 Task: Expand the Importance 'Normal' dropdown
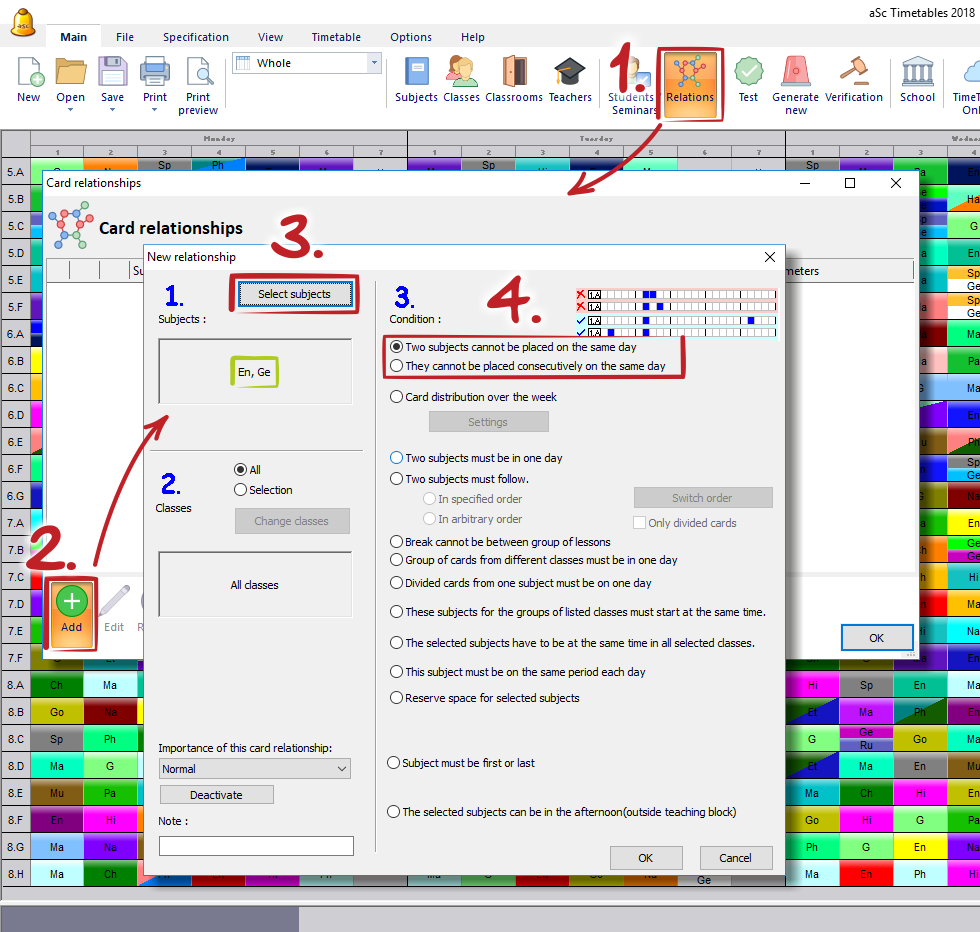[x=255, y=769]
